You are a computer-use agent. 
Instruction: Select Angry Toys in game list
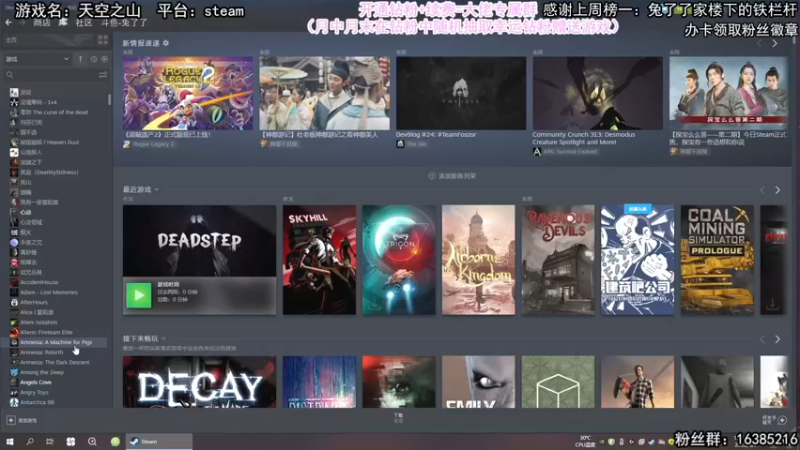(x=34, y=392)
